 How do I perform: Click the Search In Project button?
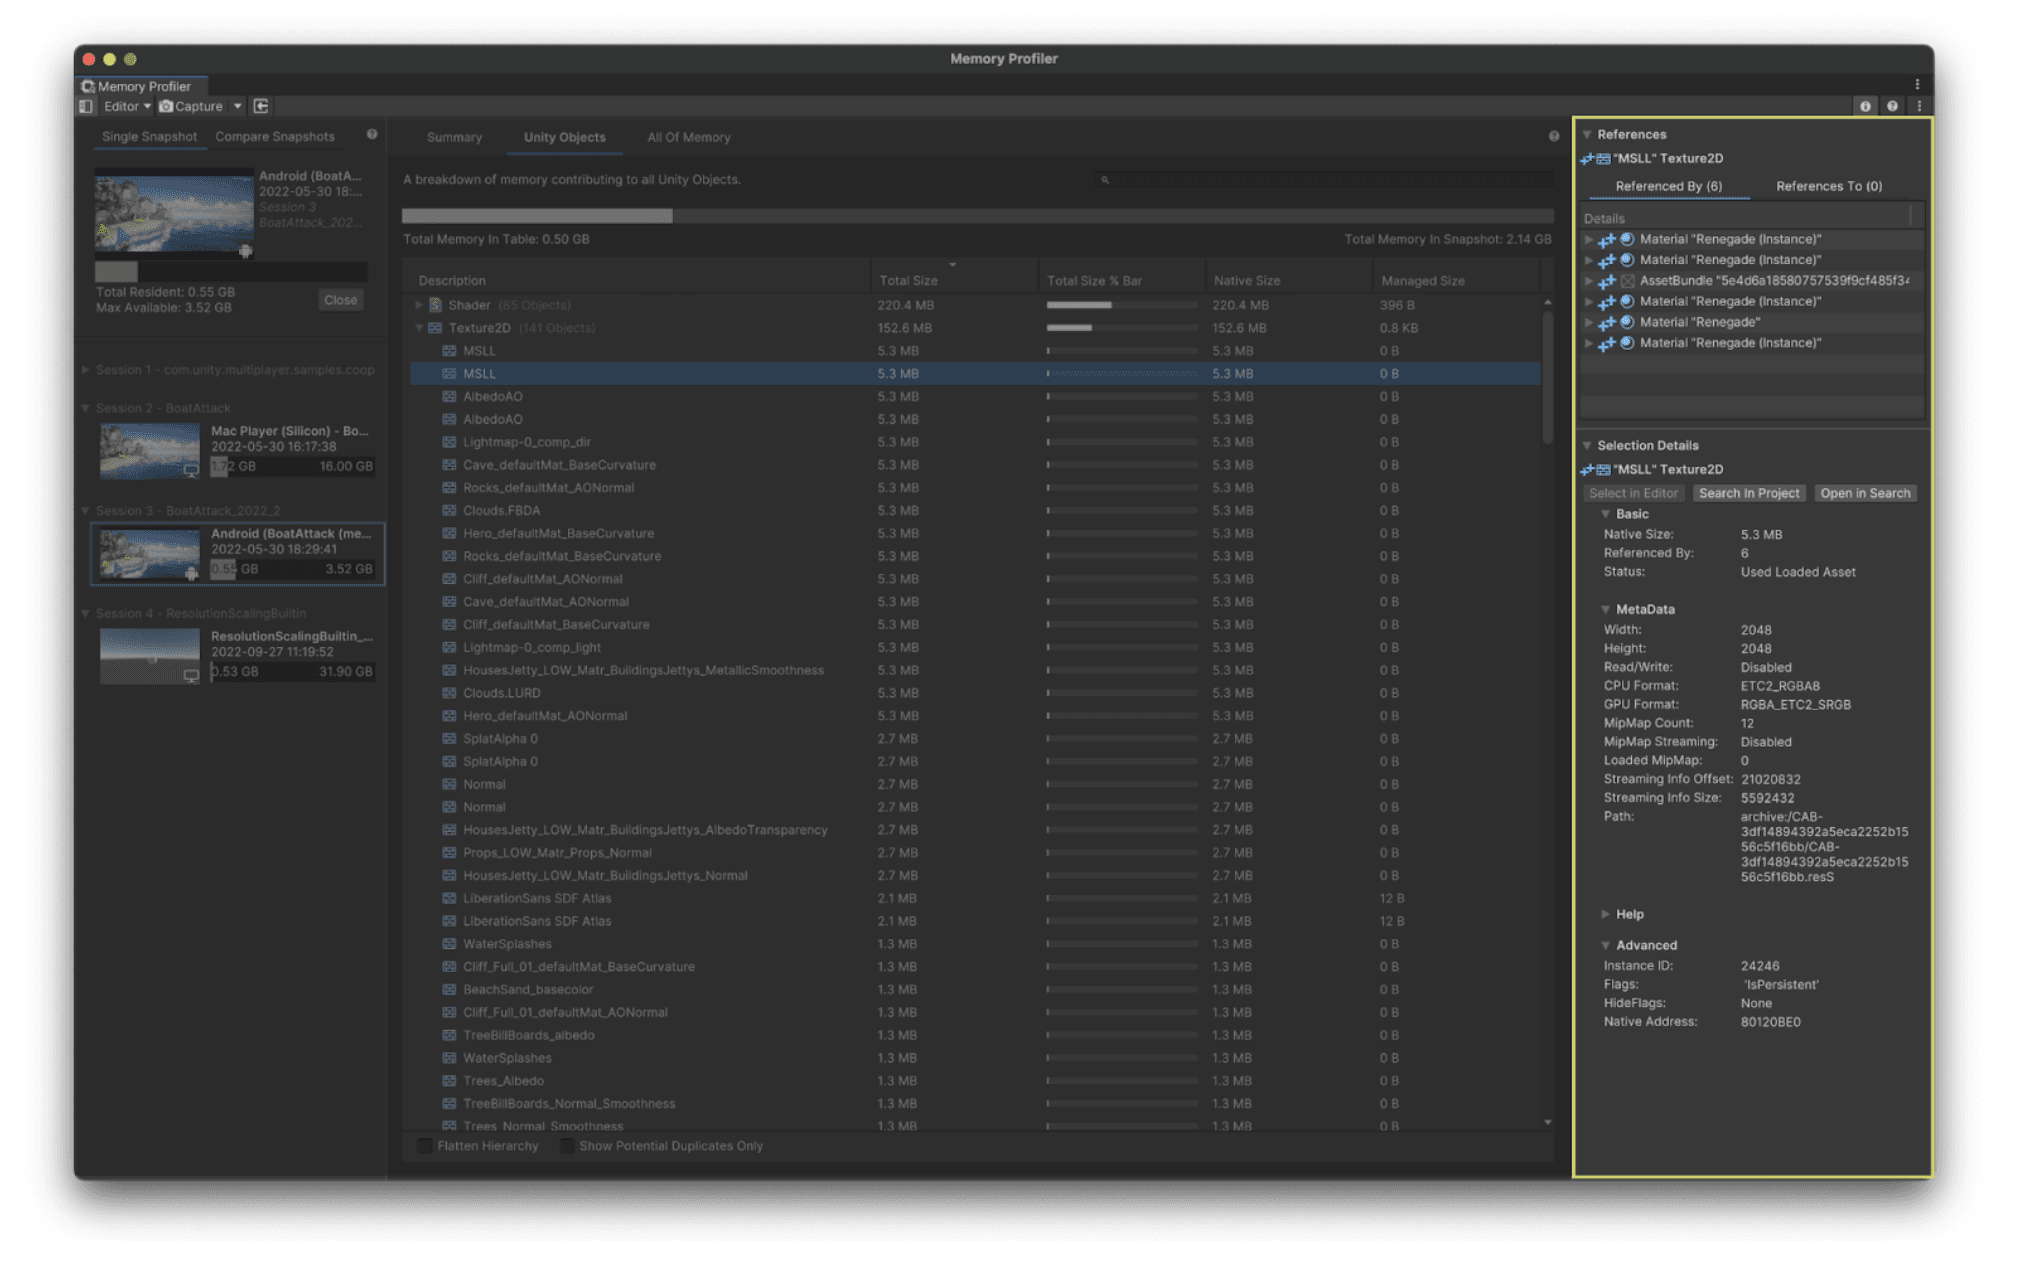pyautogui.click(x=1749, y=494)
